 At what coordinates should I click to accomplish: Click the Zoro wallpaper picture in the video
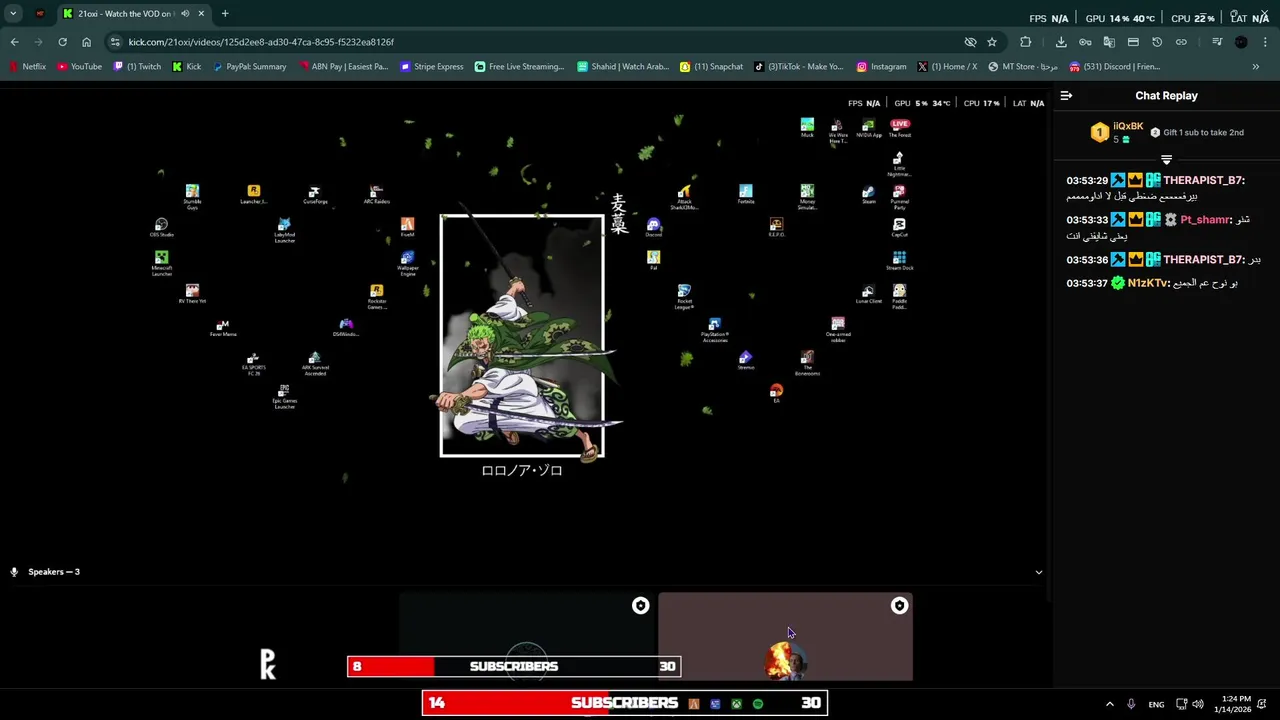pyautogui.click(x=522, y=336)
